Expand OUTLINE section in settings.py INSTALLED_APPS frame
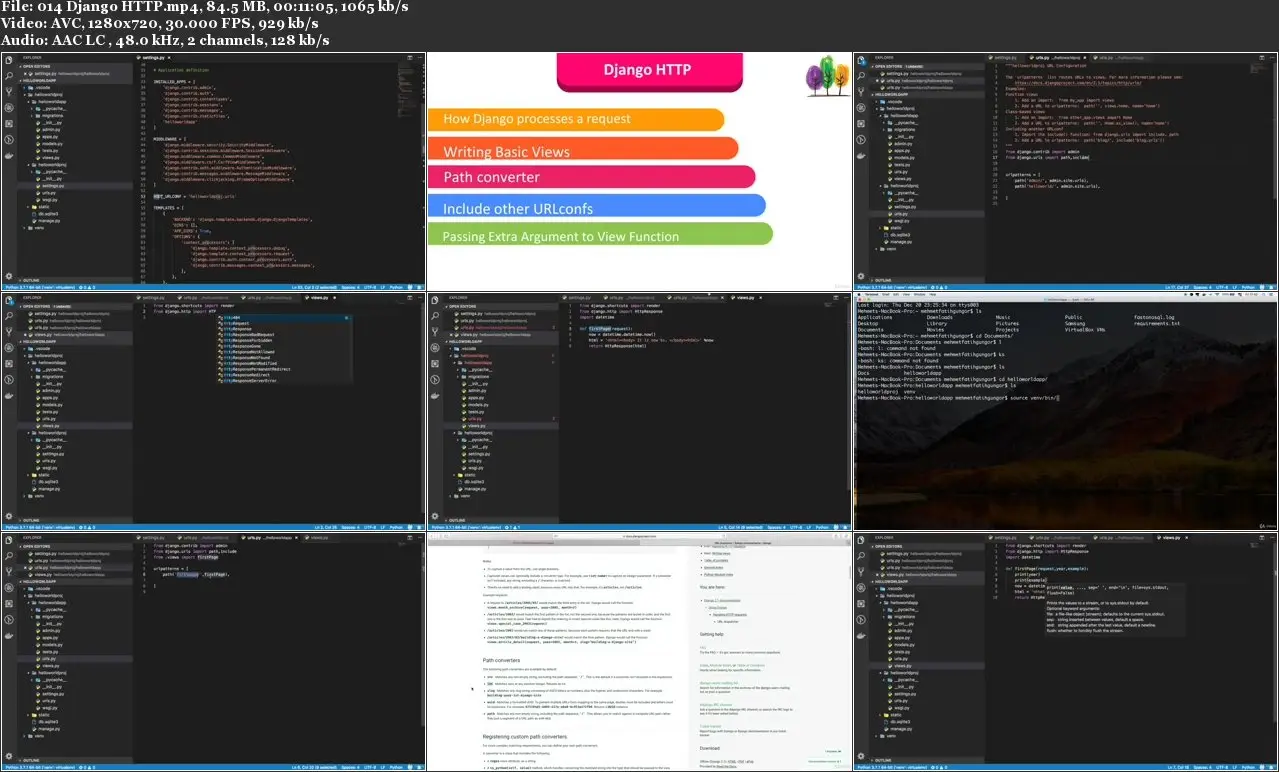This screenshot has height=772, width=1279. [30, 281]
